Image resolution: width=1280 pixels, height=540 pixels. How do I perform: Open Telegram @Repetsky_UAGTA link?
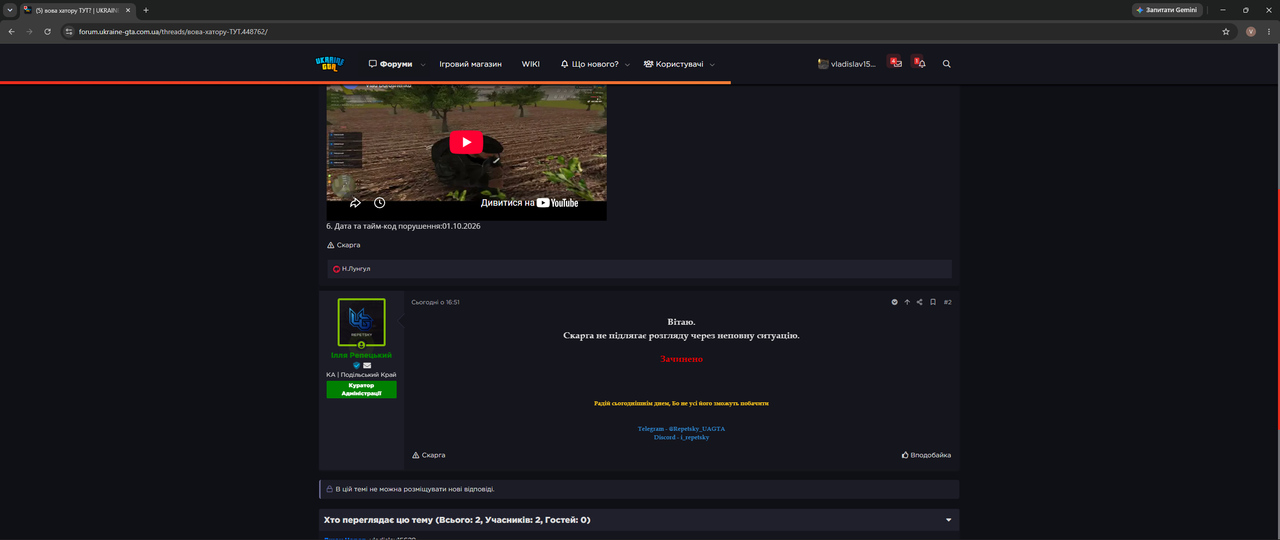pos(681,428)
